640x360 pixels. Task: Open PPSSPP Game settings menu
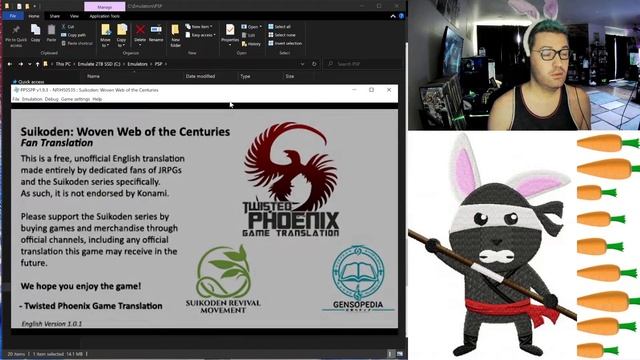75,99
